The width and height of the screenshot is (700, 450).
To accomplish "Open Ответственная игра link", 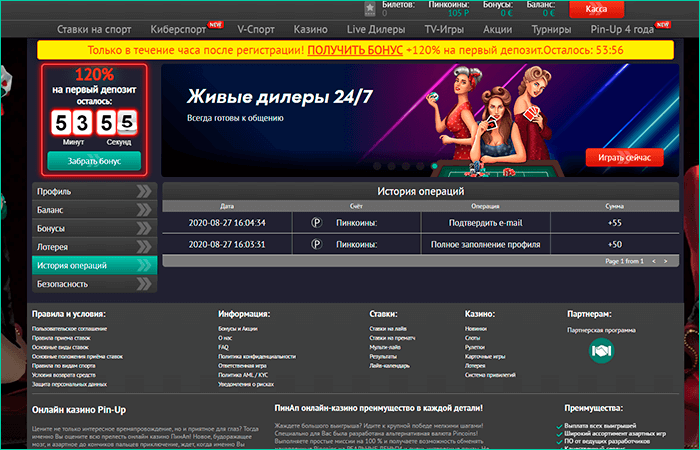I will pos(242,366).
